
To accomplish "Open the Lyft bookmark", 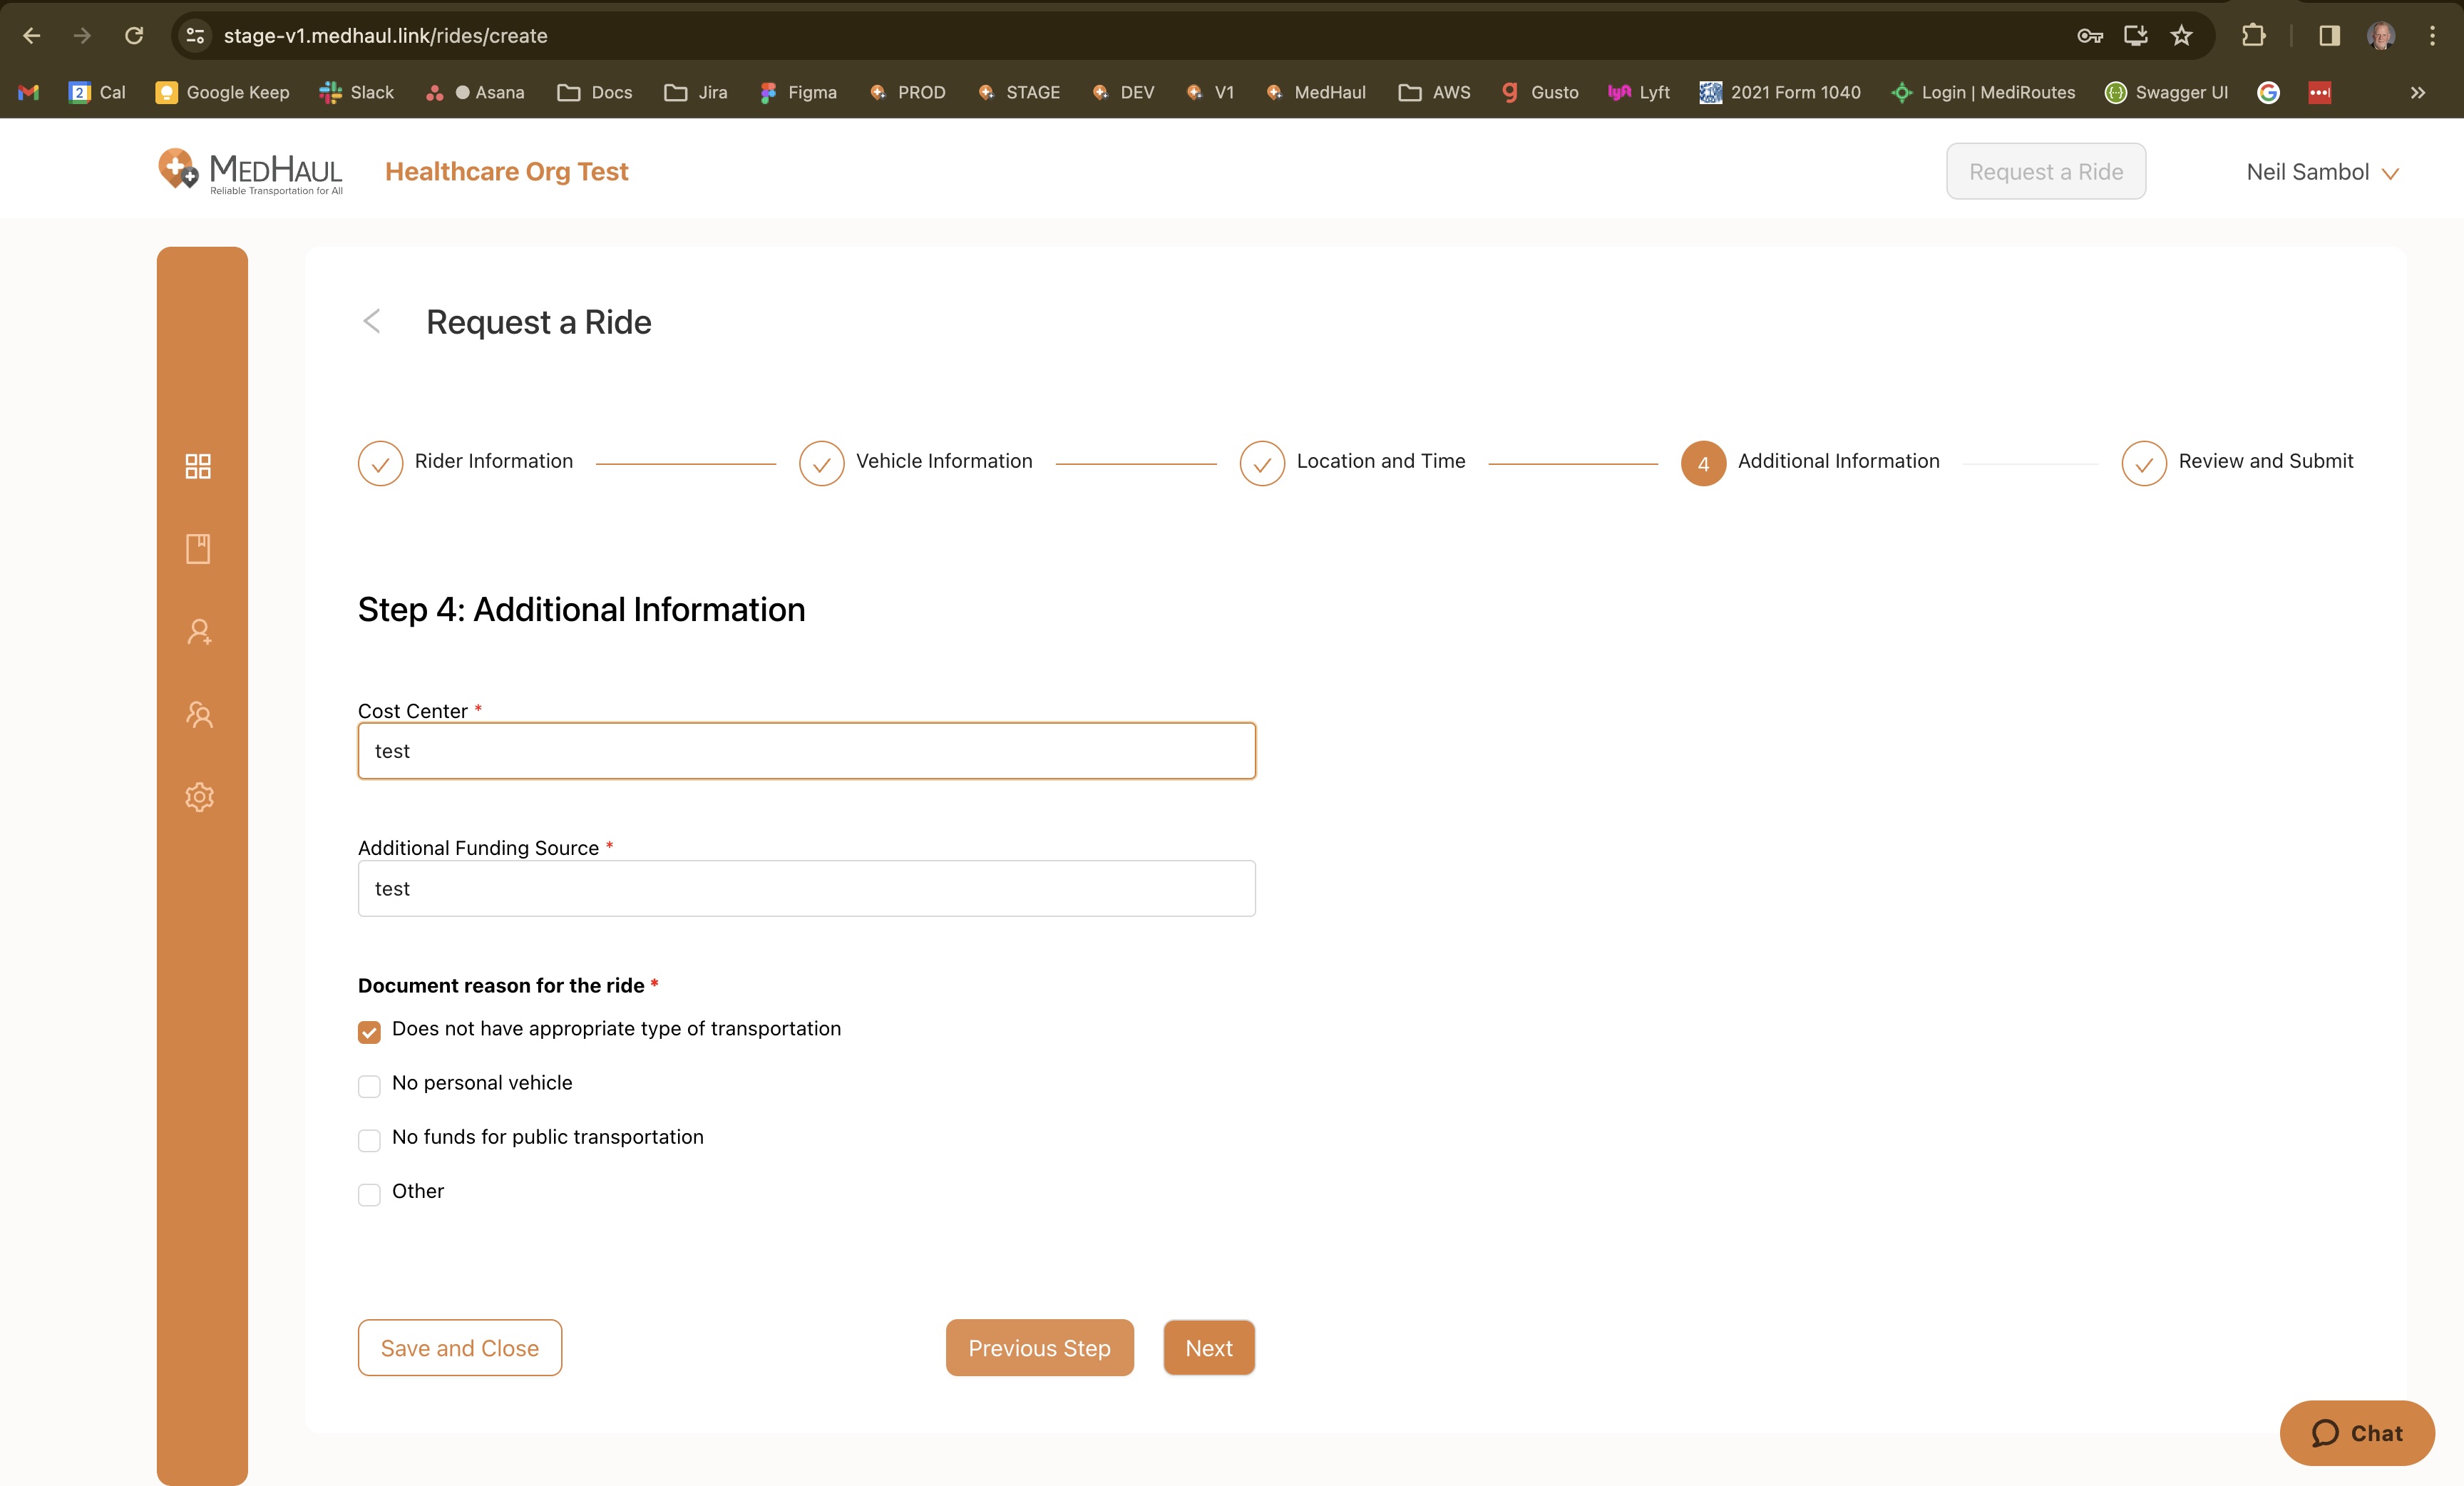I will [1639, 92].
